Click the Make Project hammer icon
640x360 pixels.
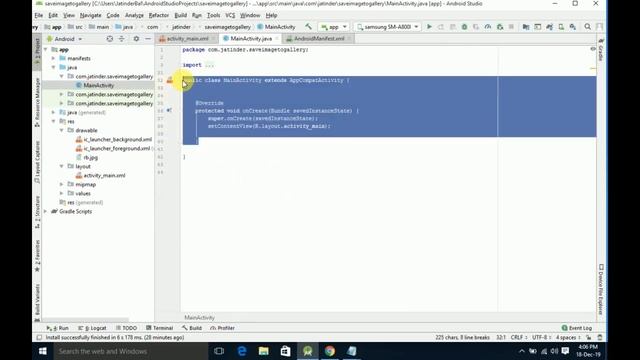click(x=309, y=27)
